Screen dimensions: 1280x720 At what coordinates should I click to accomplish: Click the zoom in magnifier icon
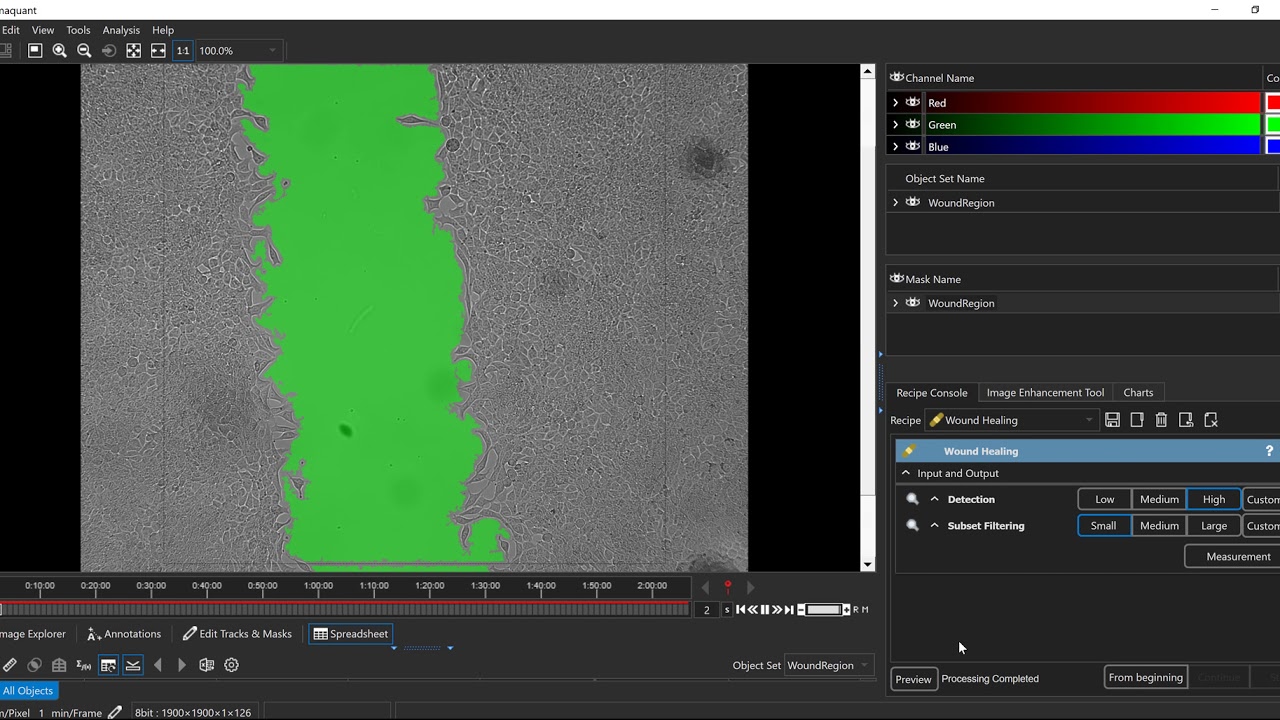coord(59,50)
